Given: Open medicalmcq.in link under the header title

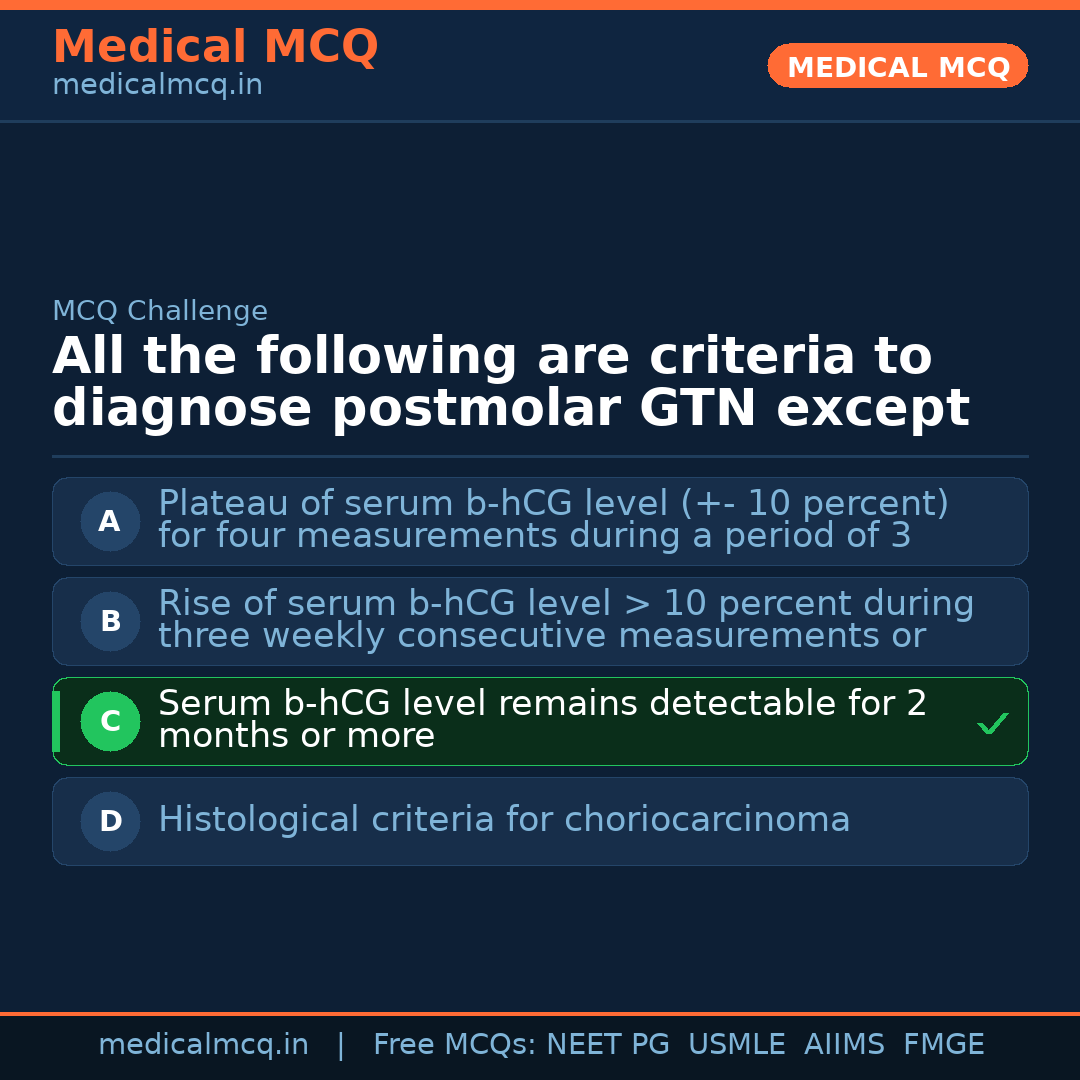Looking at the screenshot, I should point(157,86).
